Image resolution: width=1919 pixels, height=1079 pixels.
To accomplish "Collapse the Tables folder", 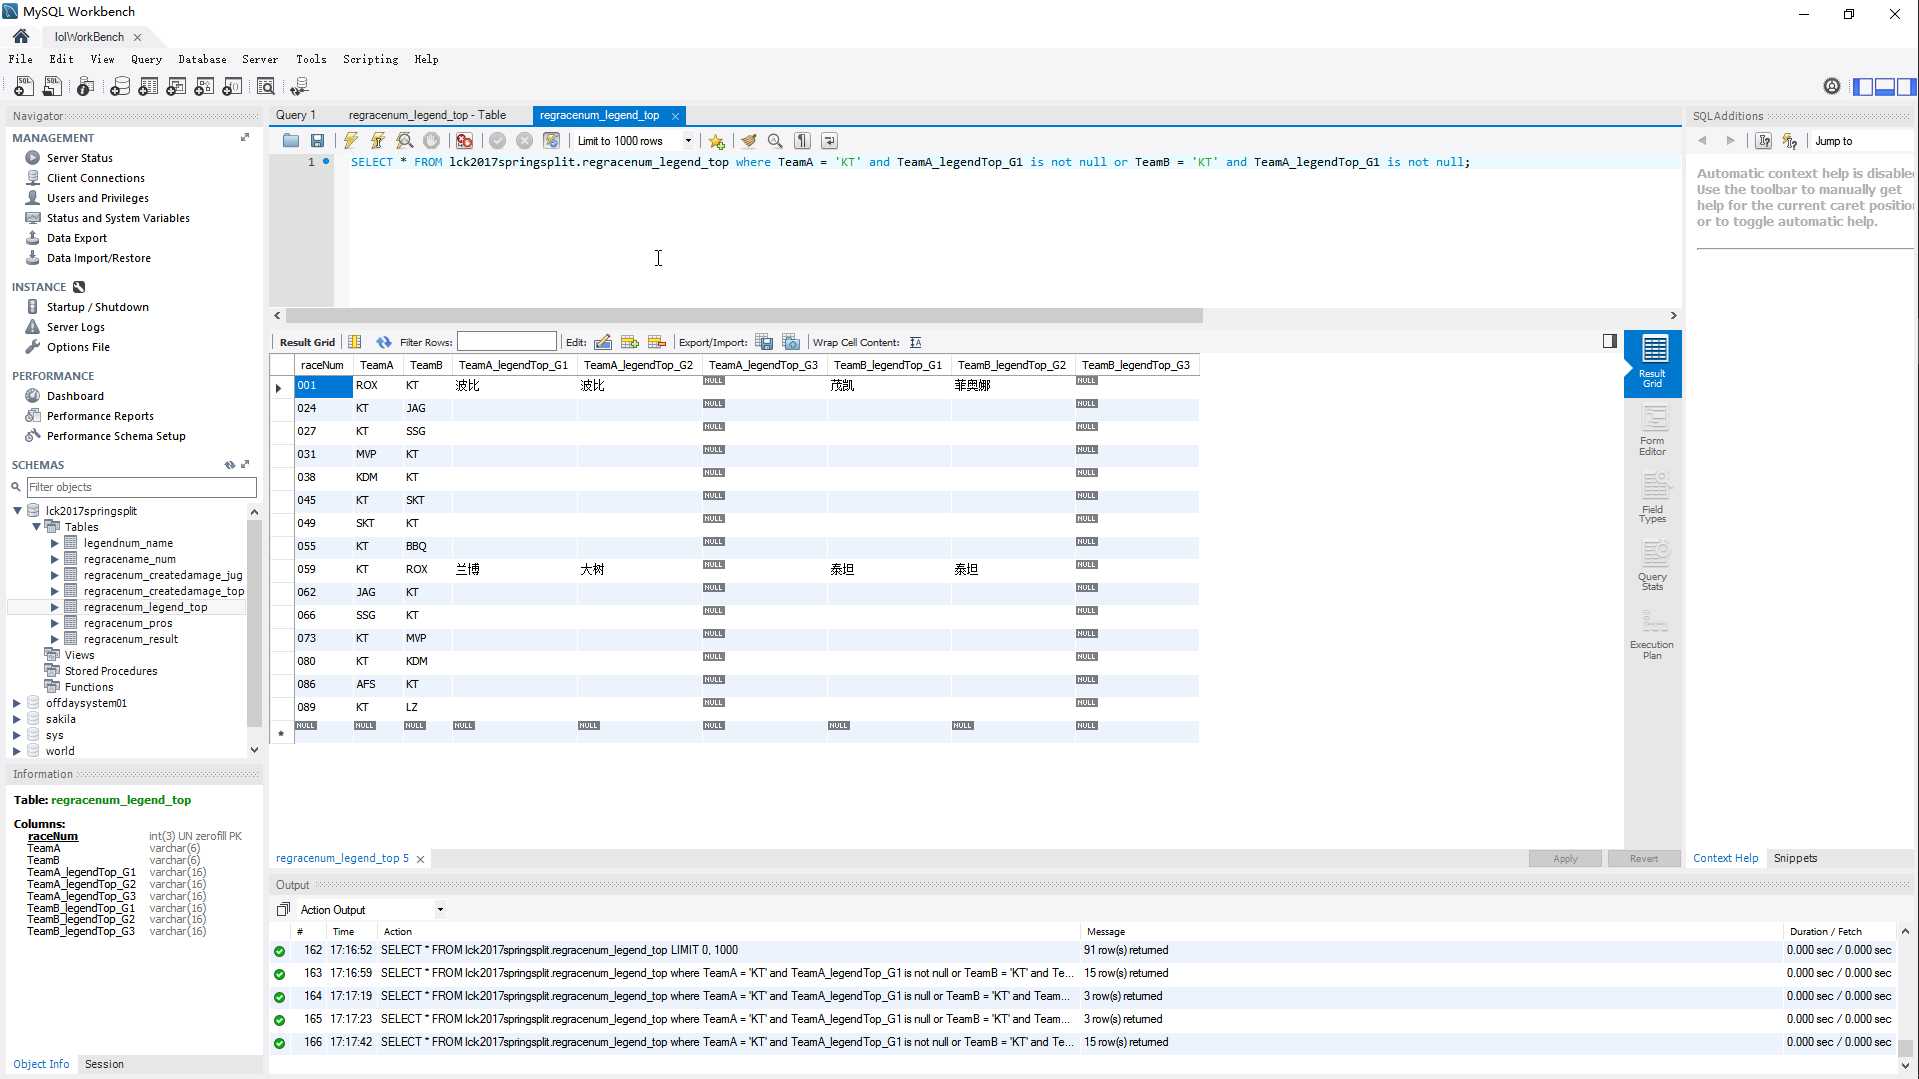I will coord(36,527).
